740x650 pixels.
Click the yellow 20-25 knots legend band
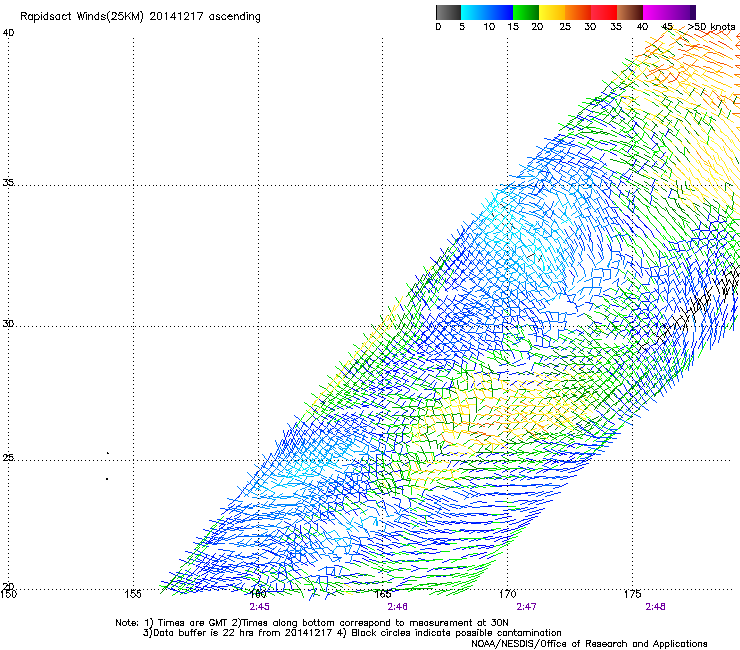click(x=552, y=12)
